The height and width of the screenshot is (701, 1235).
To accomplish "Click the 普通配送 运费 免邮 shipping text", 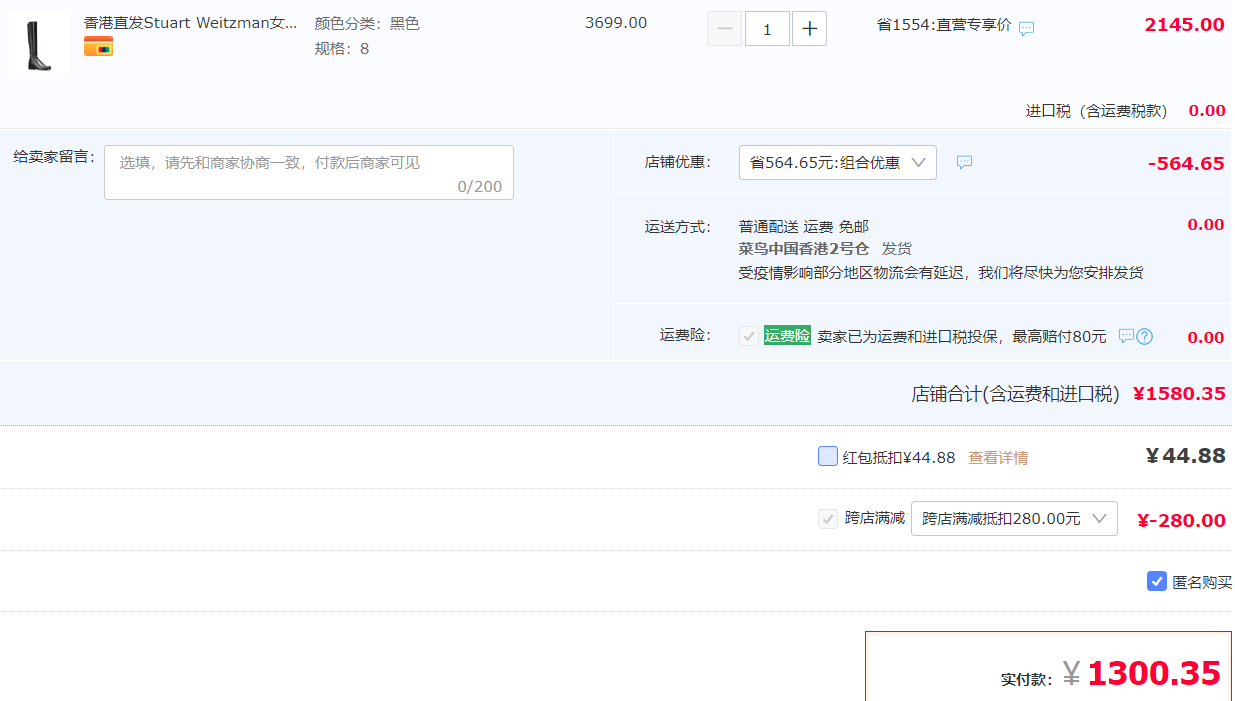I will 804,227.
